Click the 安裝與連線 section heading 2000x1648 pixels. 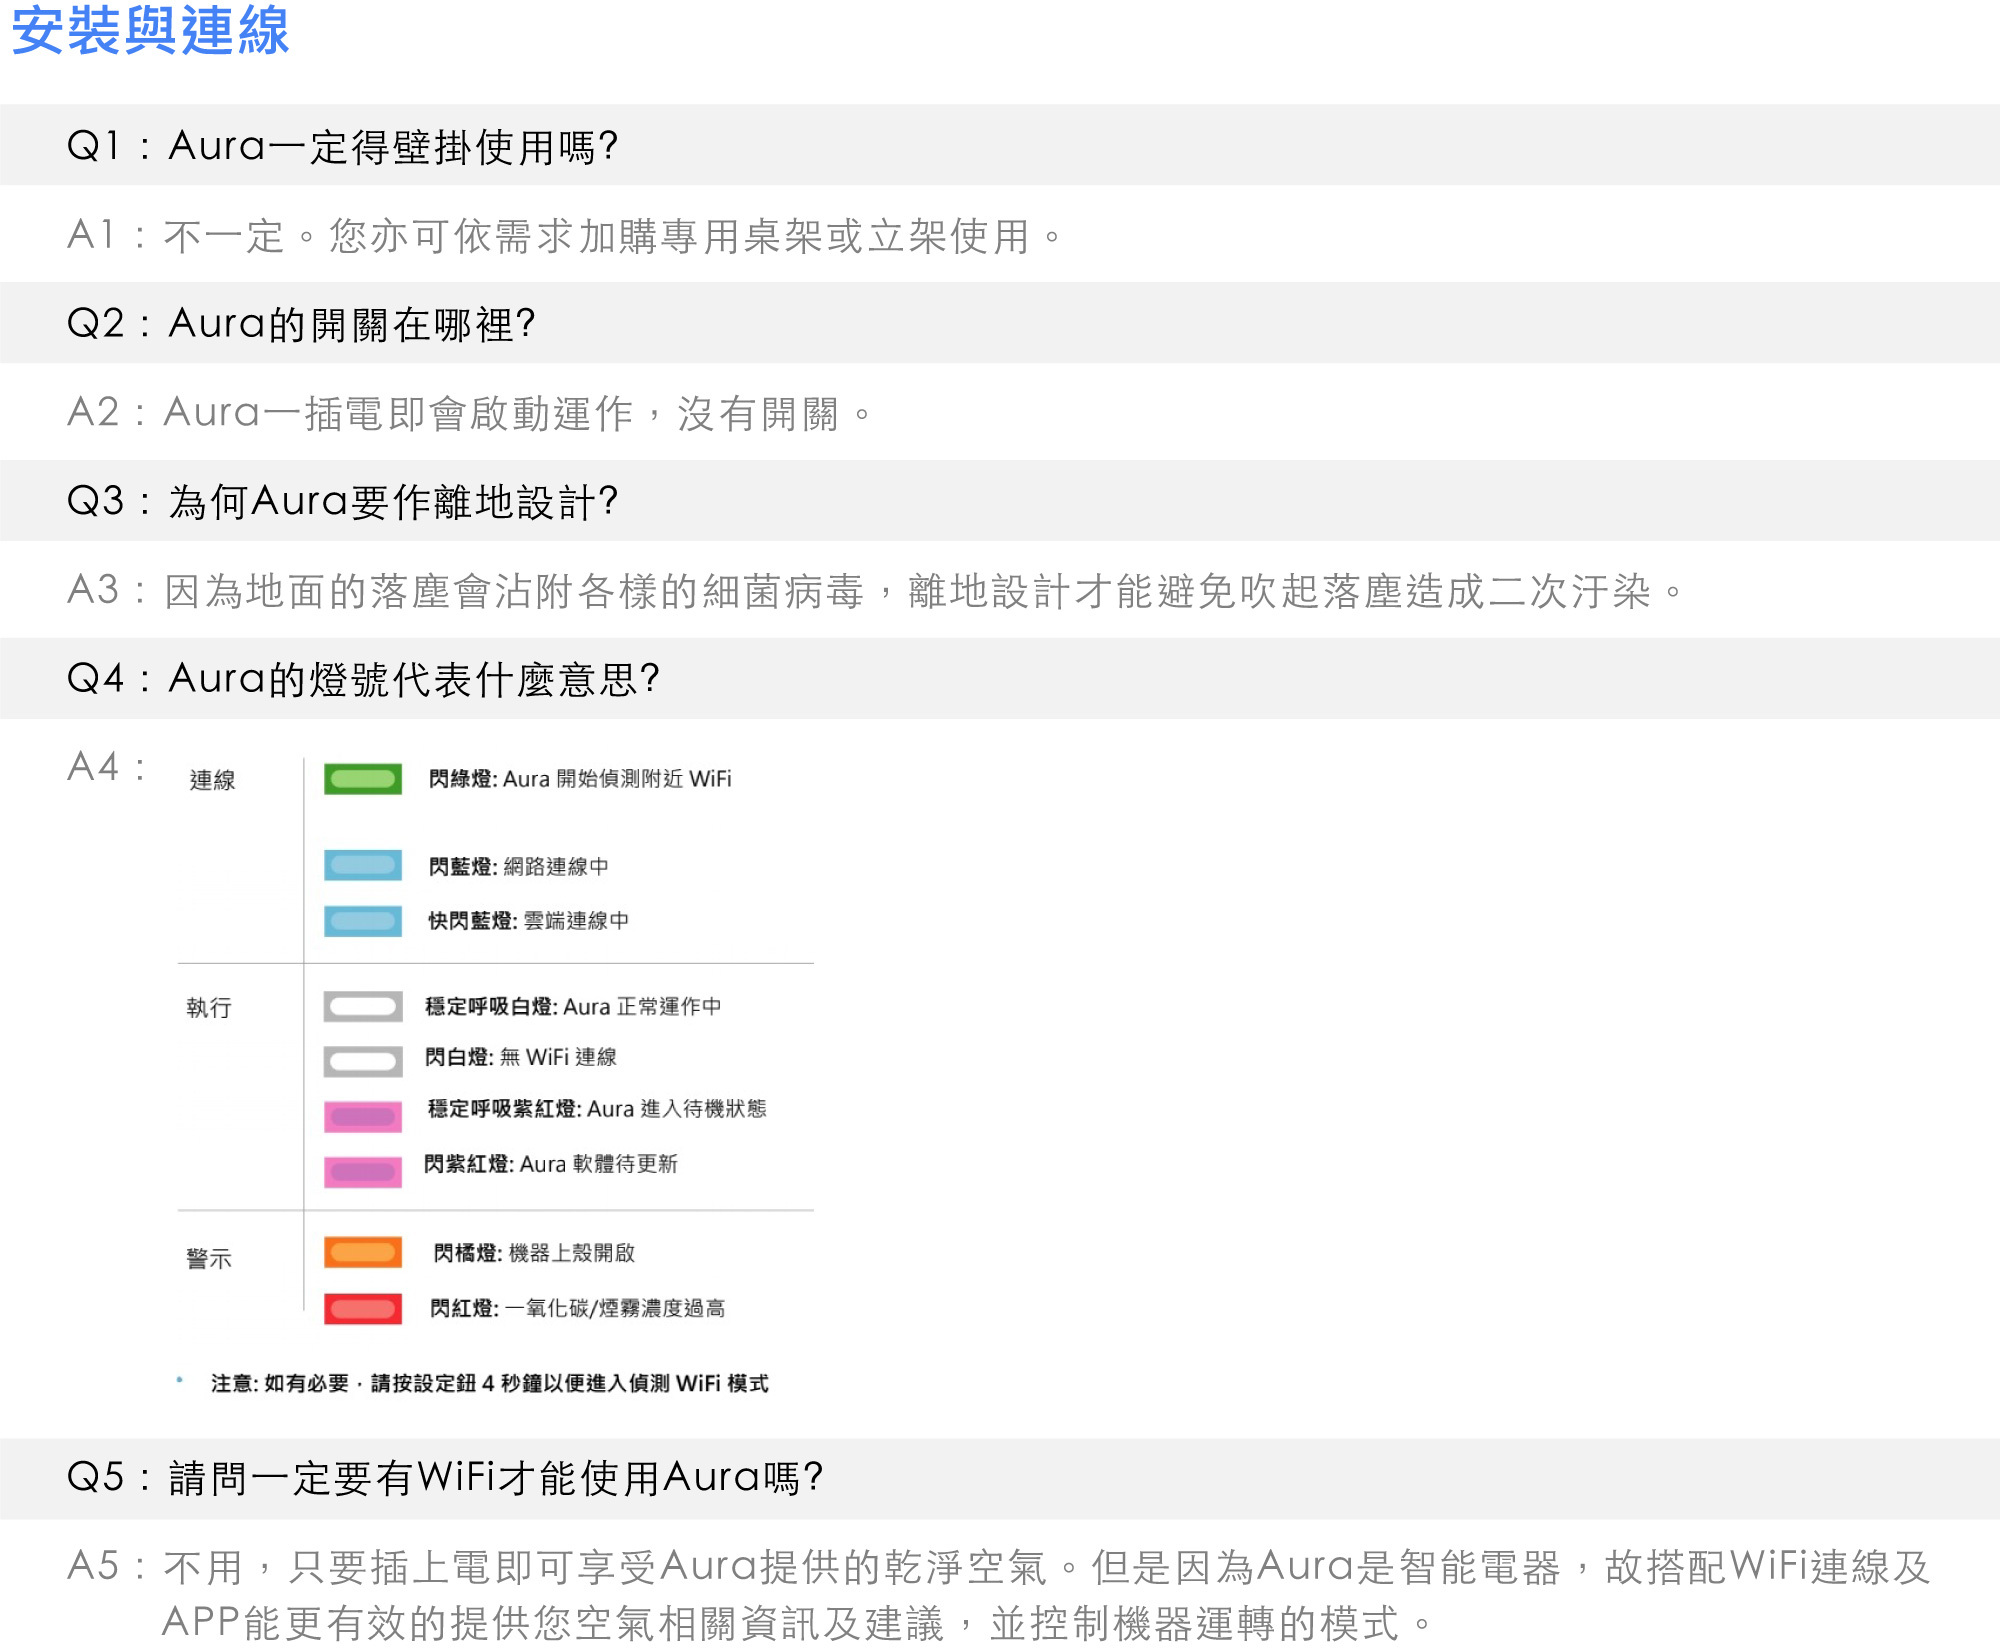click(150, 31)
